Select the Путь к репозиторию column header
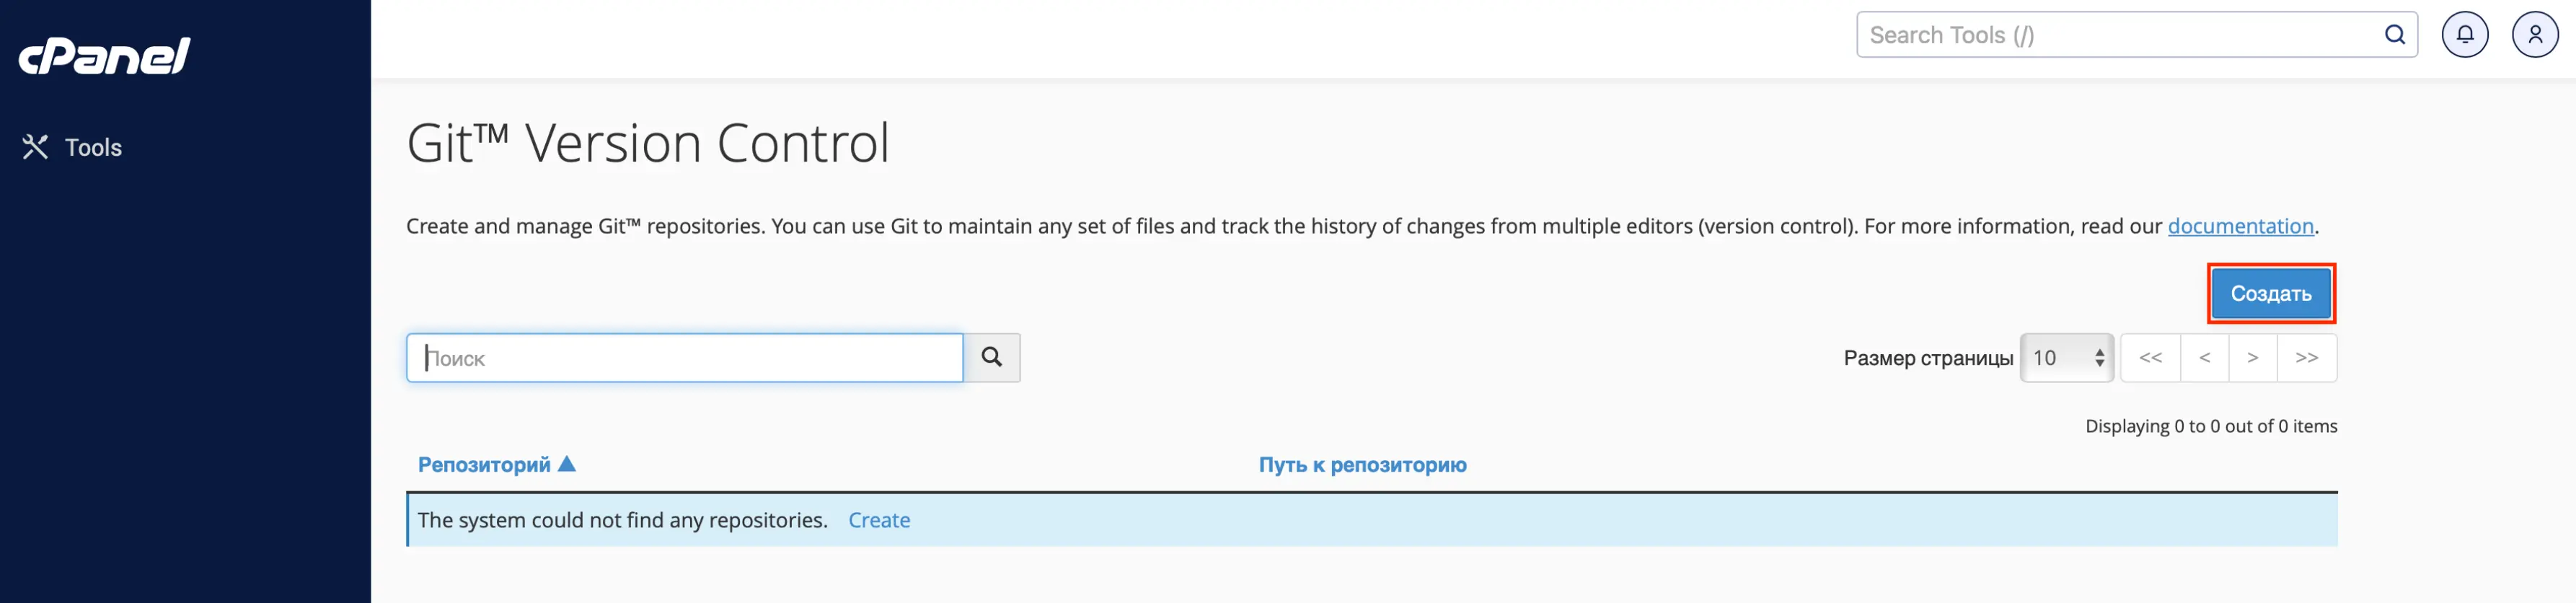 tap(1362, 464)
